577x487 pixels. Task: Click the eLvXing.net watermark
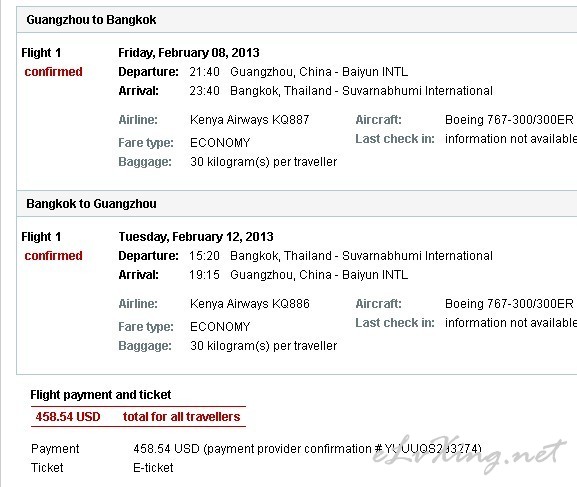point(469,454)
